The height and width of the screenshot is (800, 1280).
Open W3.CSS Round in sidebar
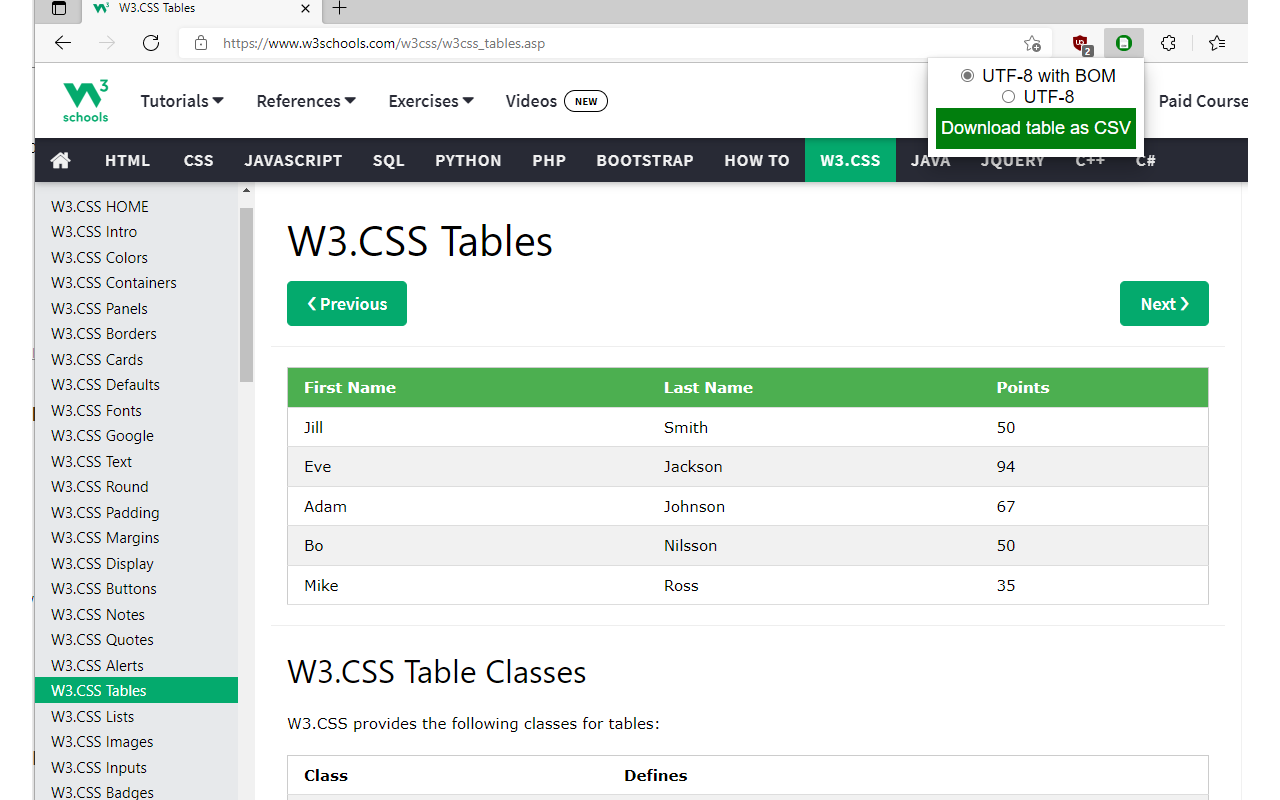(136, 487)
